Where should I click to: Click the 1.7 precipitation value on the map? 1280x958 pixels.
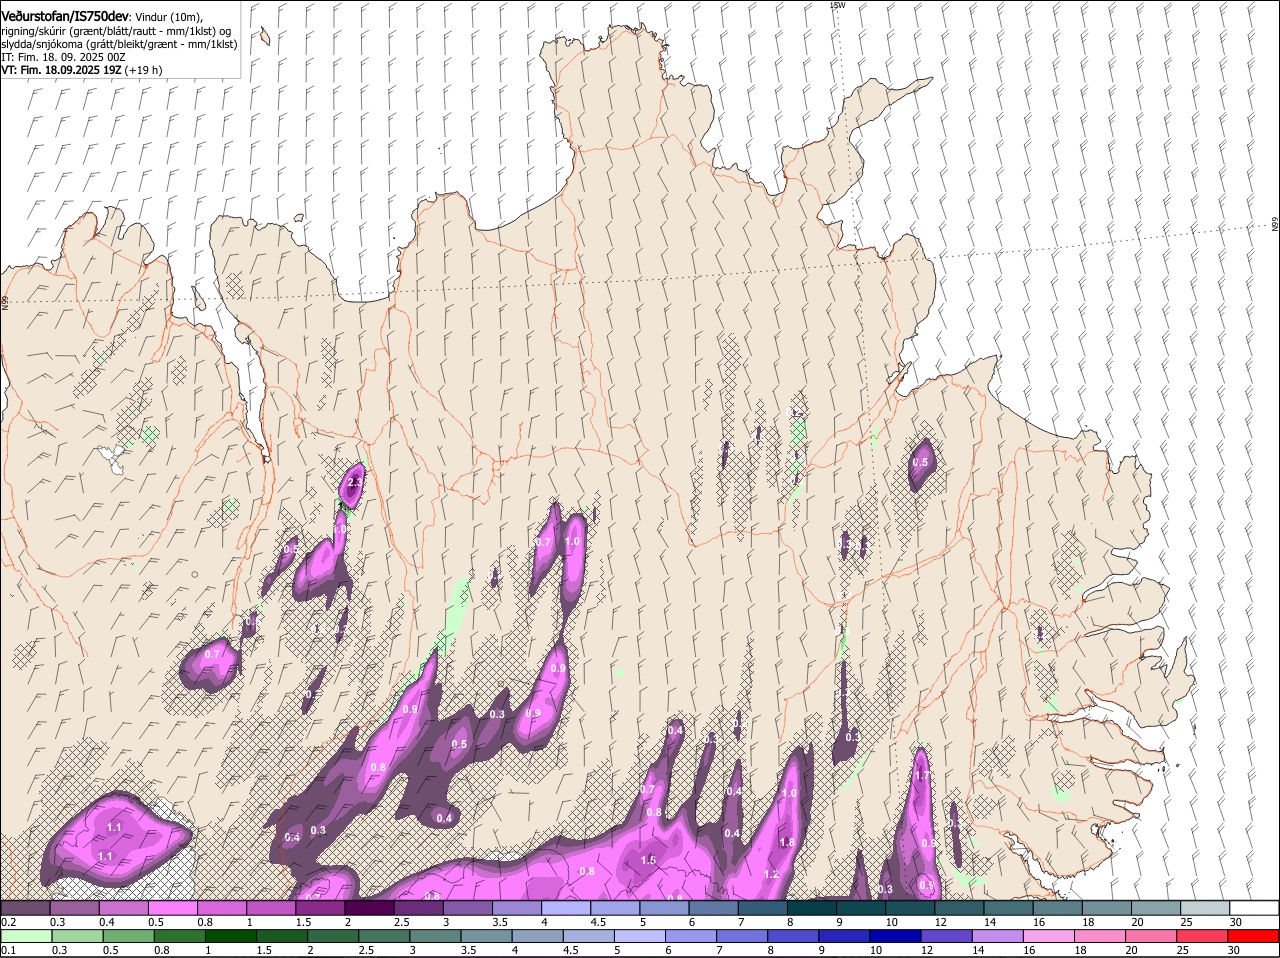coord(922,775)
